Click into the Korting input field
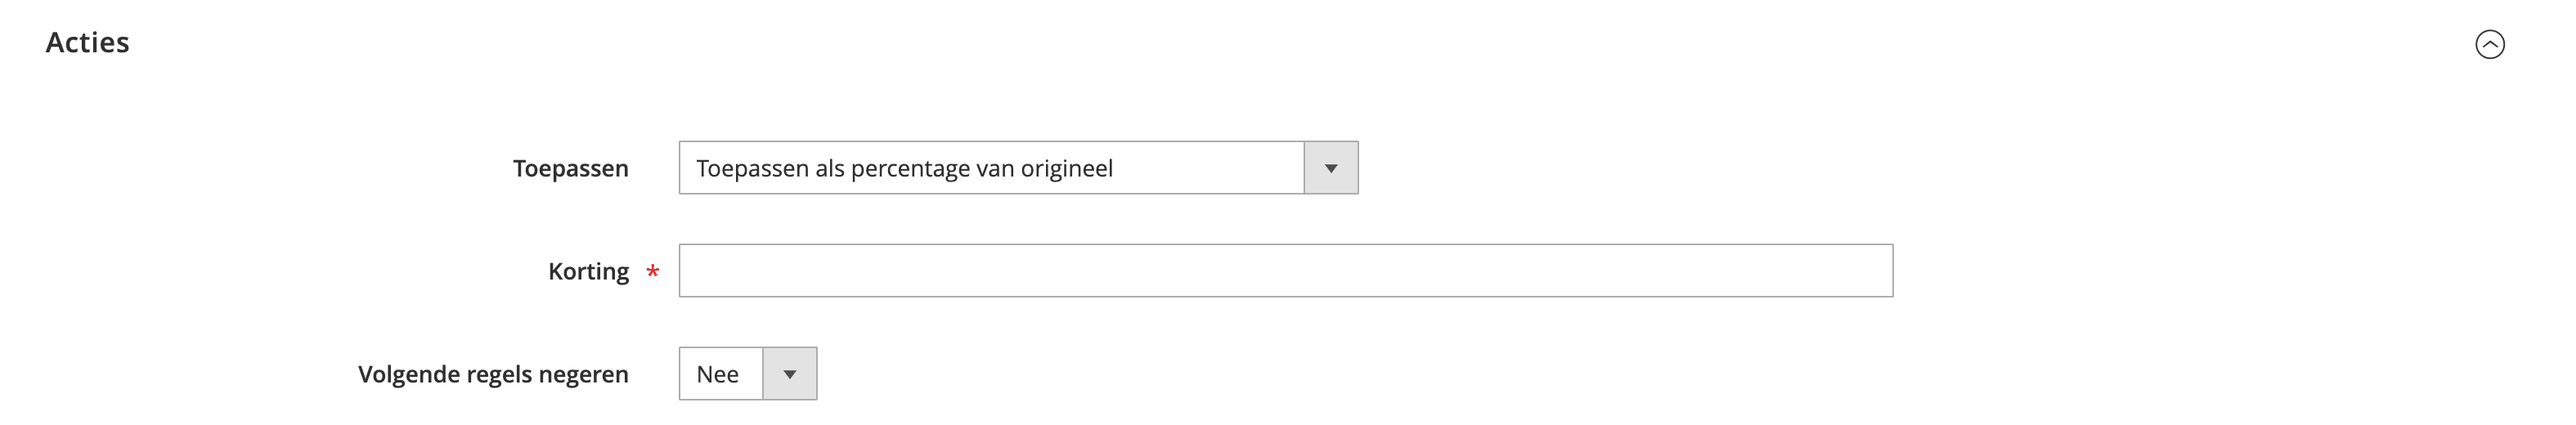Image resolution: width=2576 pixels, height=425 pixels. coord(1285,271)
